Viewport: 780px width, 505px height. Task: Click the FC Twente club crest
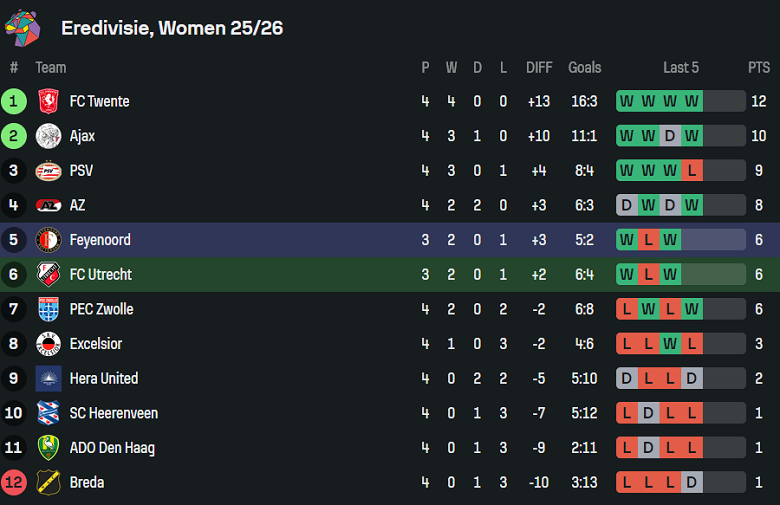pyautogui.click(x=48, y=101)
